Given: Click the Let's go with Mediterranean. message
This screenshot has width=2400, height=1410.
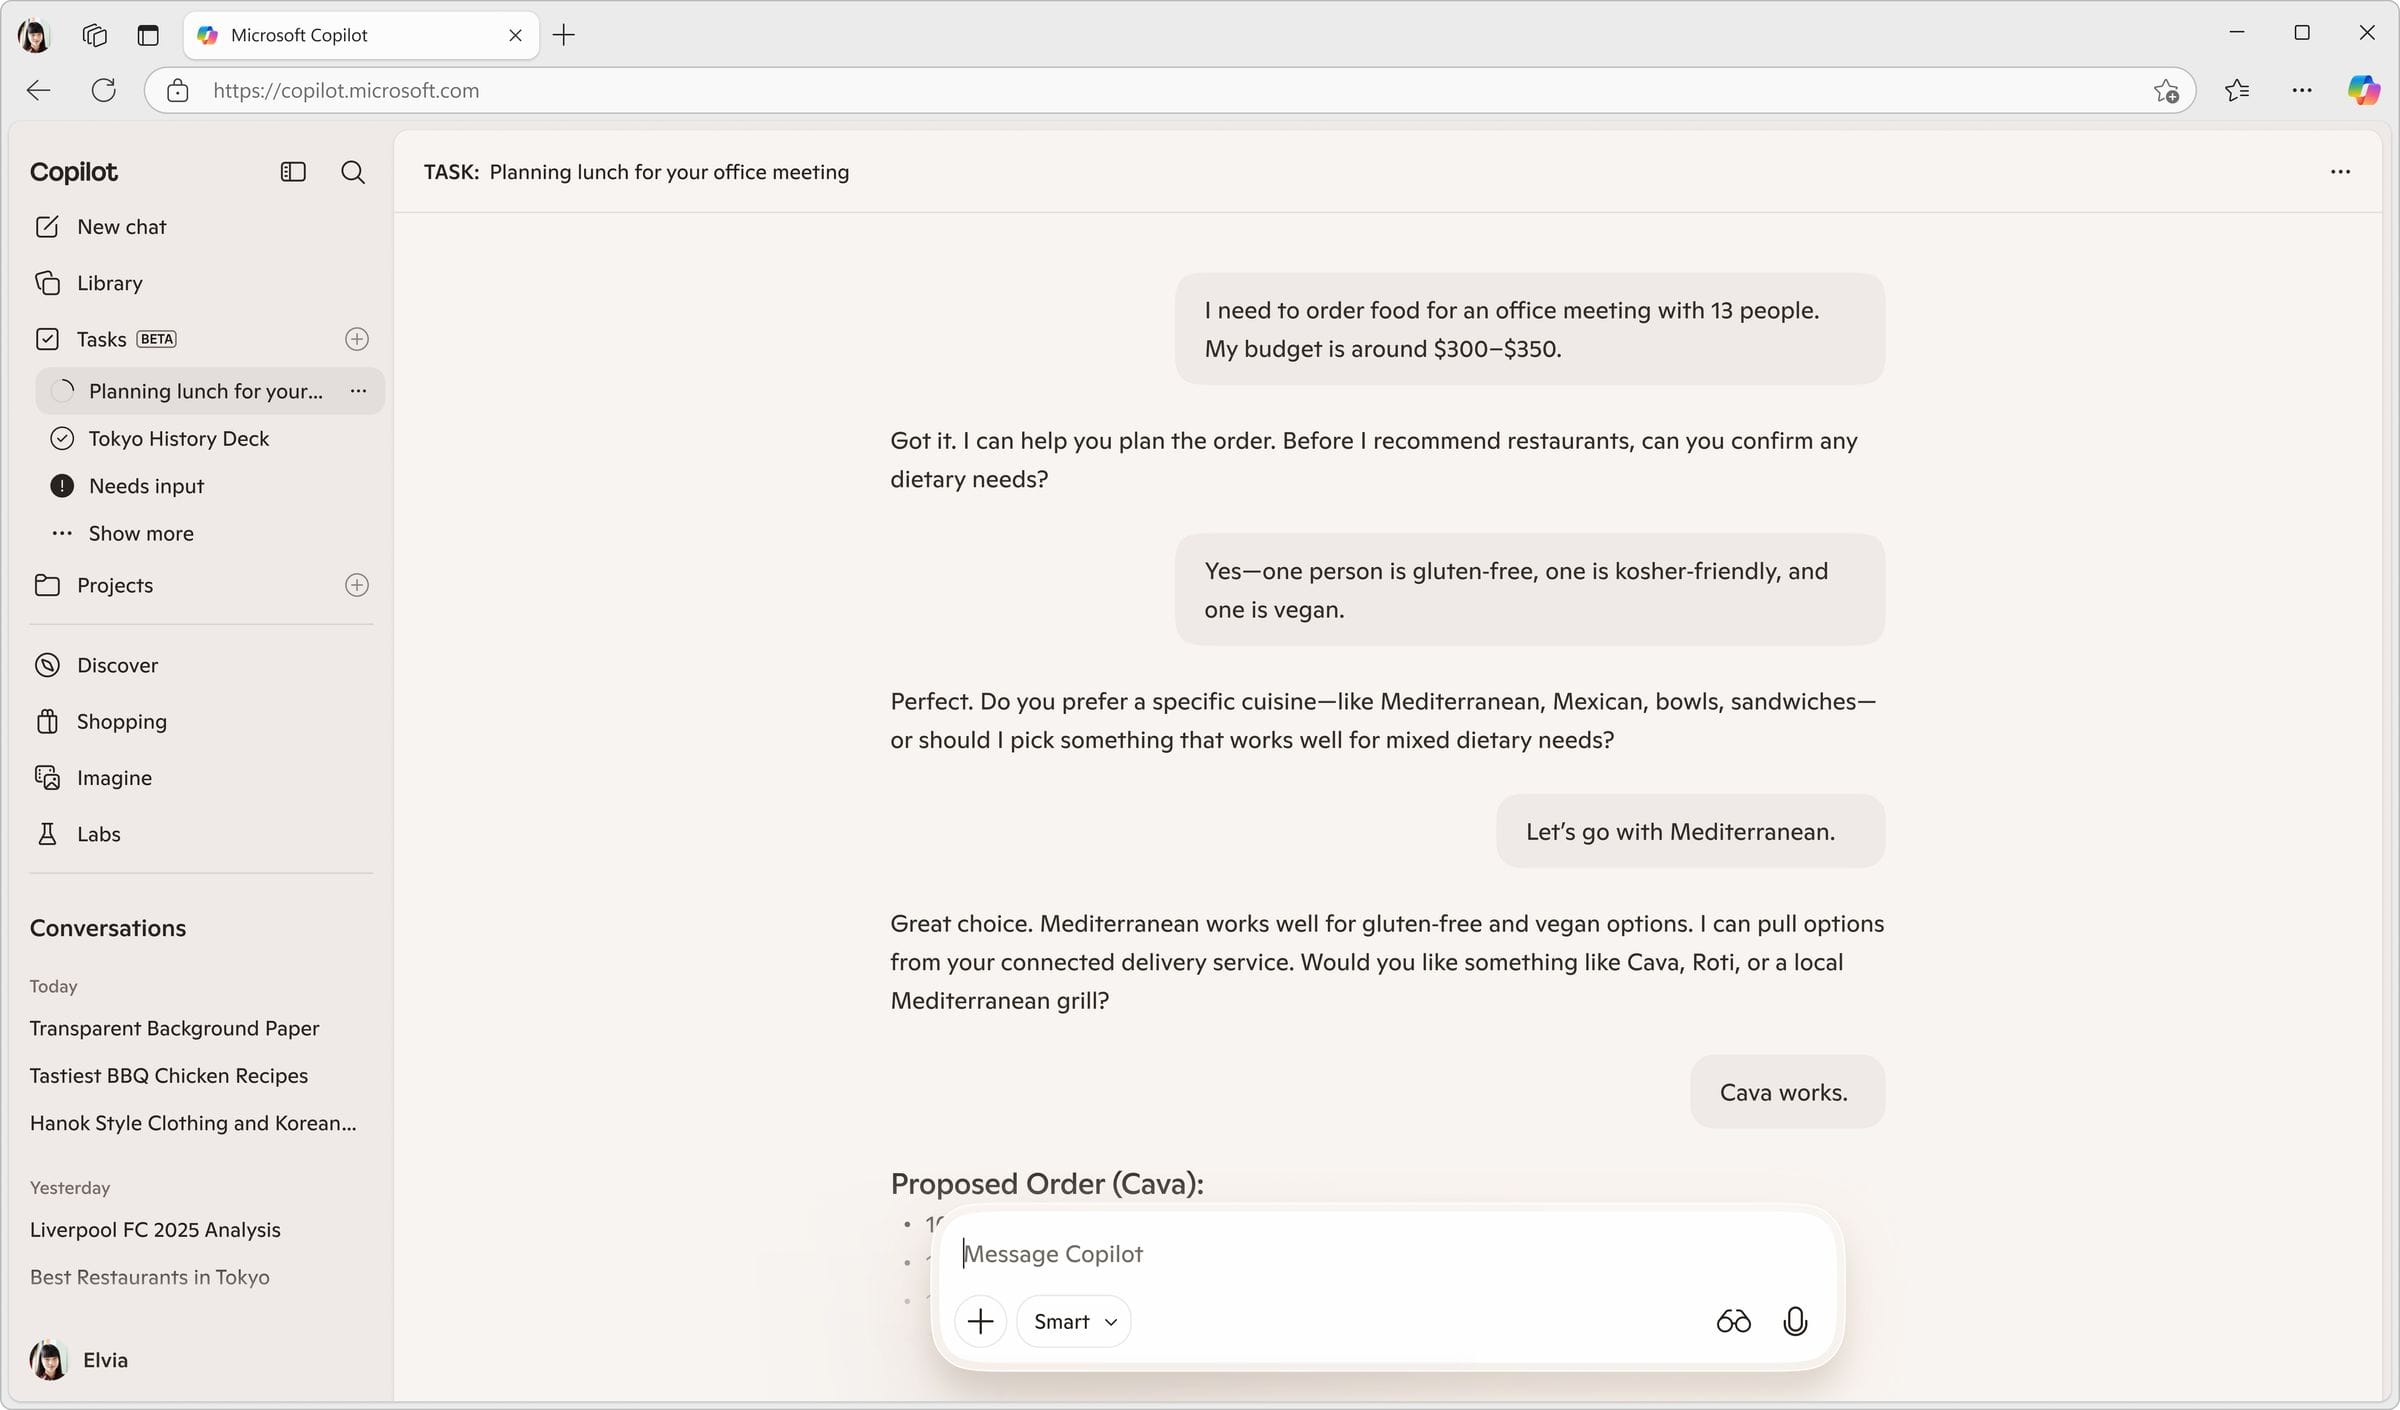Looking at the screenshot, I should point(1690,831).
